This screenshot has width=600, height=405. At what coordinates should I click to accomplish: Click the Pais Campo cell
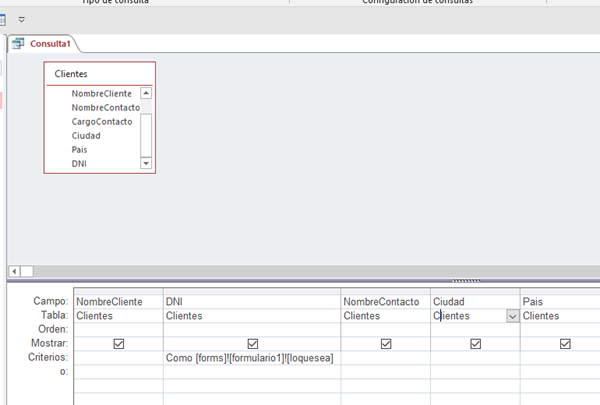click(560, 302)
